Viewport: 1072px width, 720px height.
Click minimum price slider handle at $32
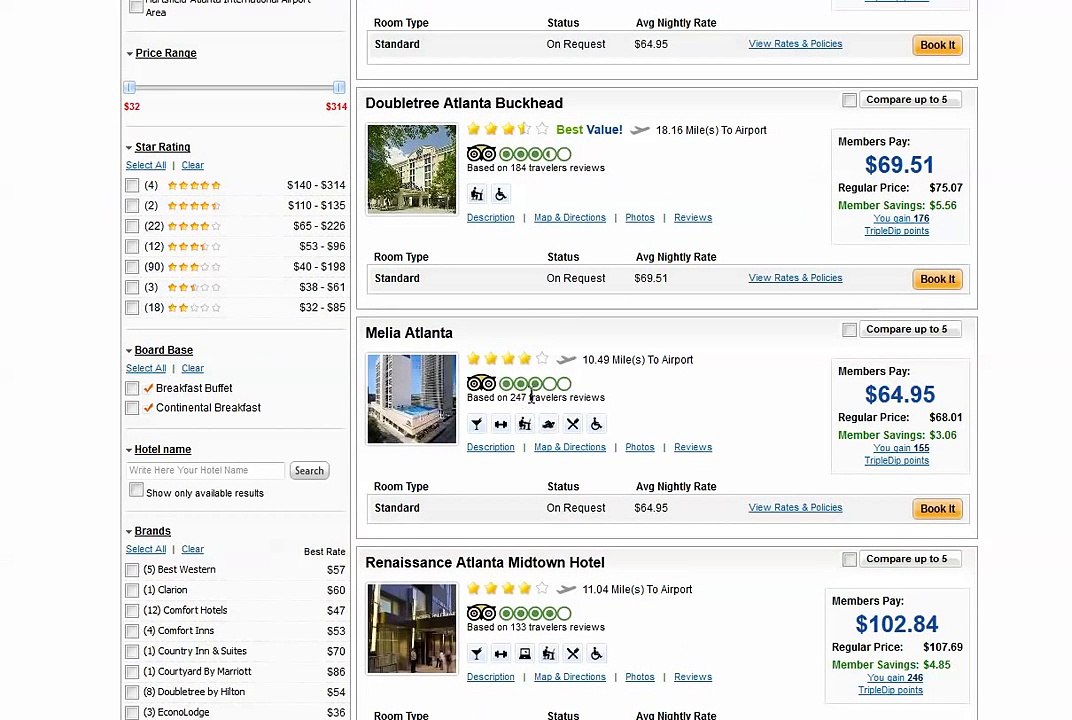[130, 87]
